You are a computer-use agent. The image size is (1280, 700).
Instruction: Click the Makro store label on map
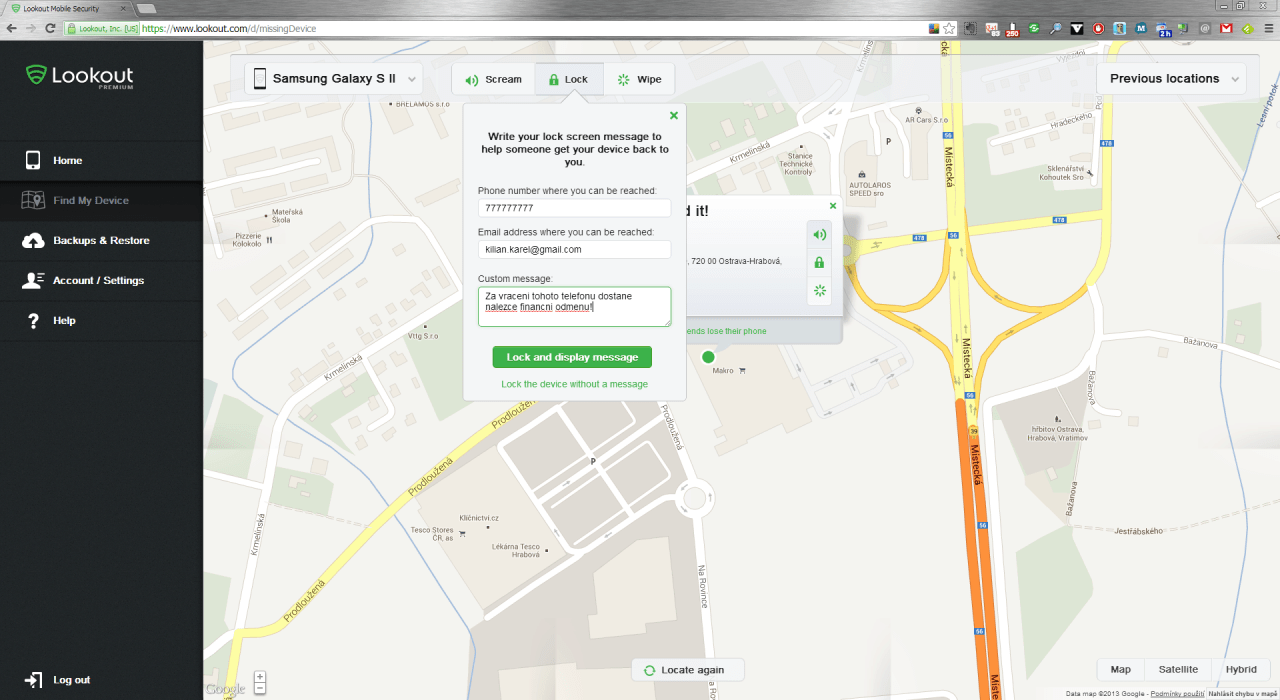tap(723, 371)
